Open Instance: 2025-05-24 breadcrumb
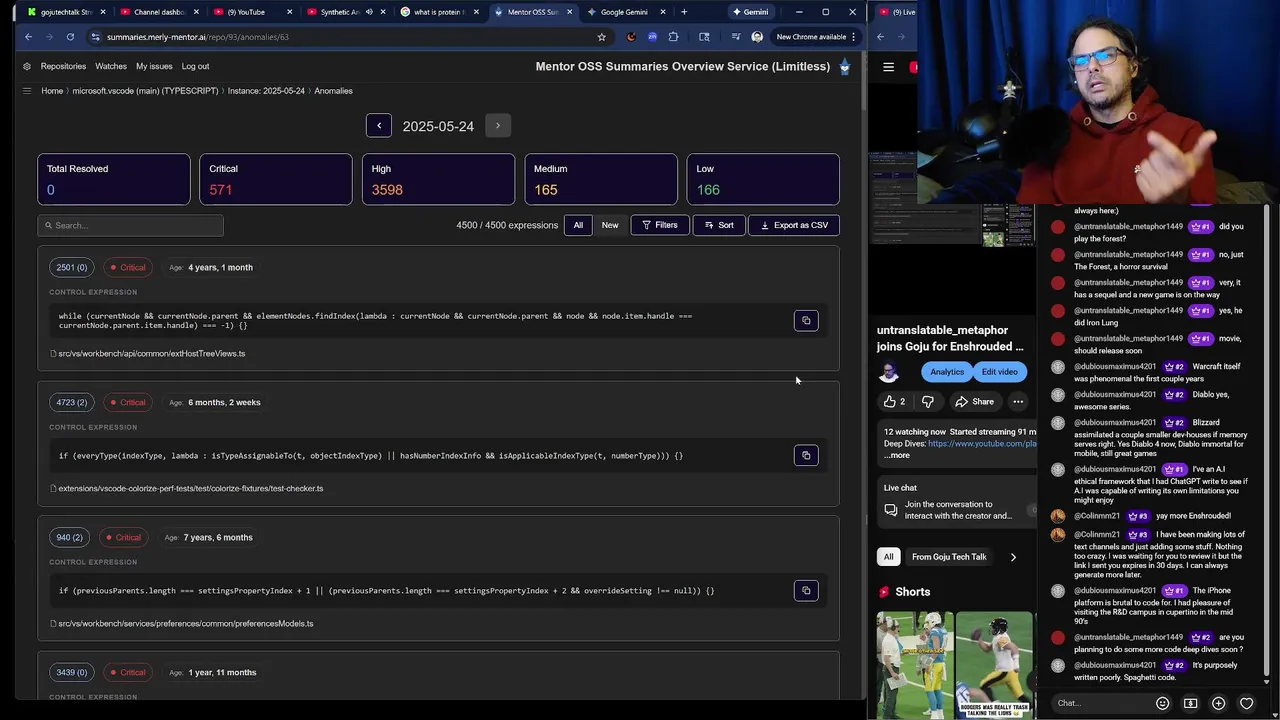The width and height of the screenshot is (1280, 720). coord(266,91)
